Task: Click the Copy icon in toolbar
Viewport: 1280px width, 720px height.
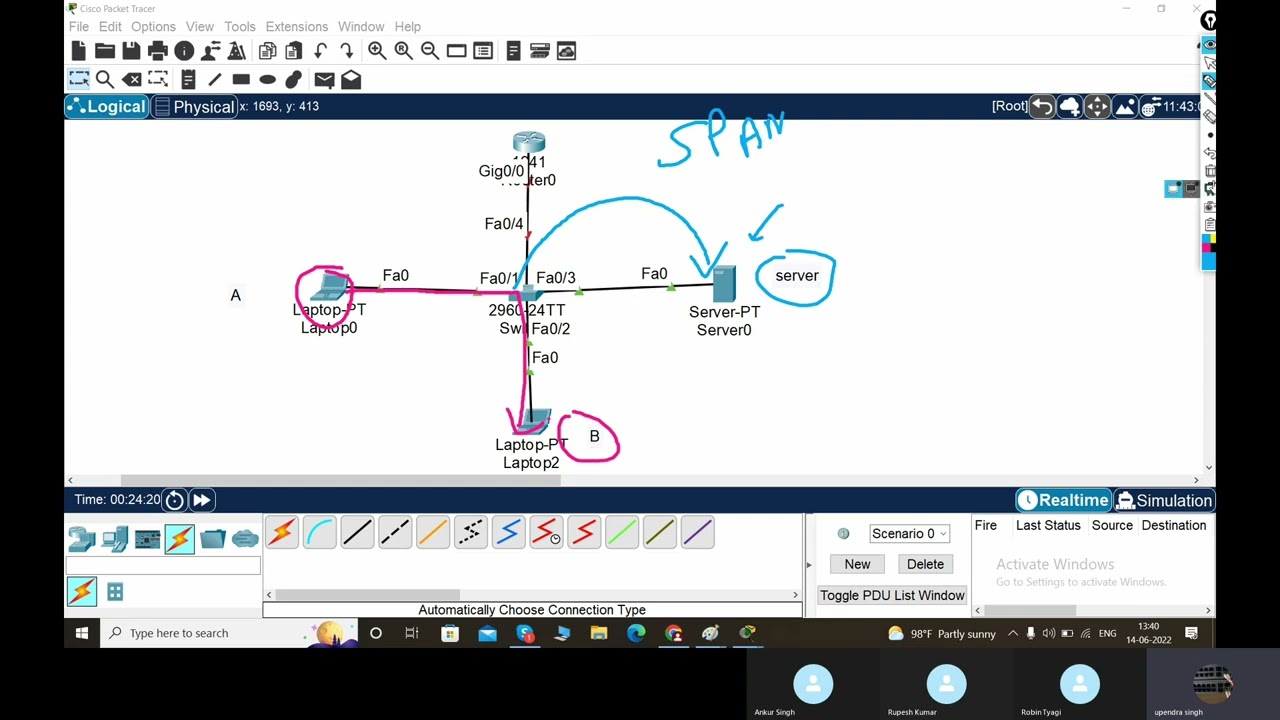Action: tap(267, 51)
